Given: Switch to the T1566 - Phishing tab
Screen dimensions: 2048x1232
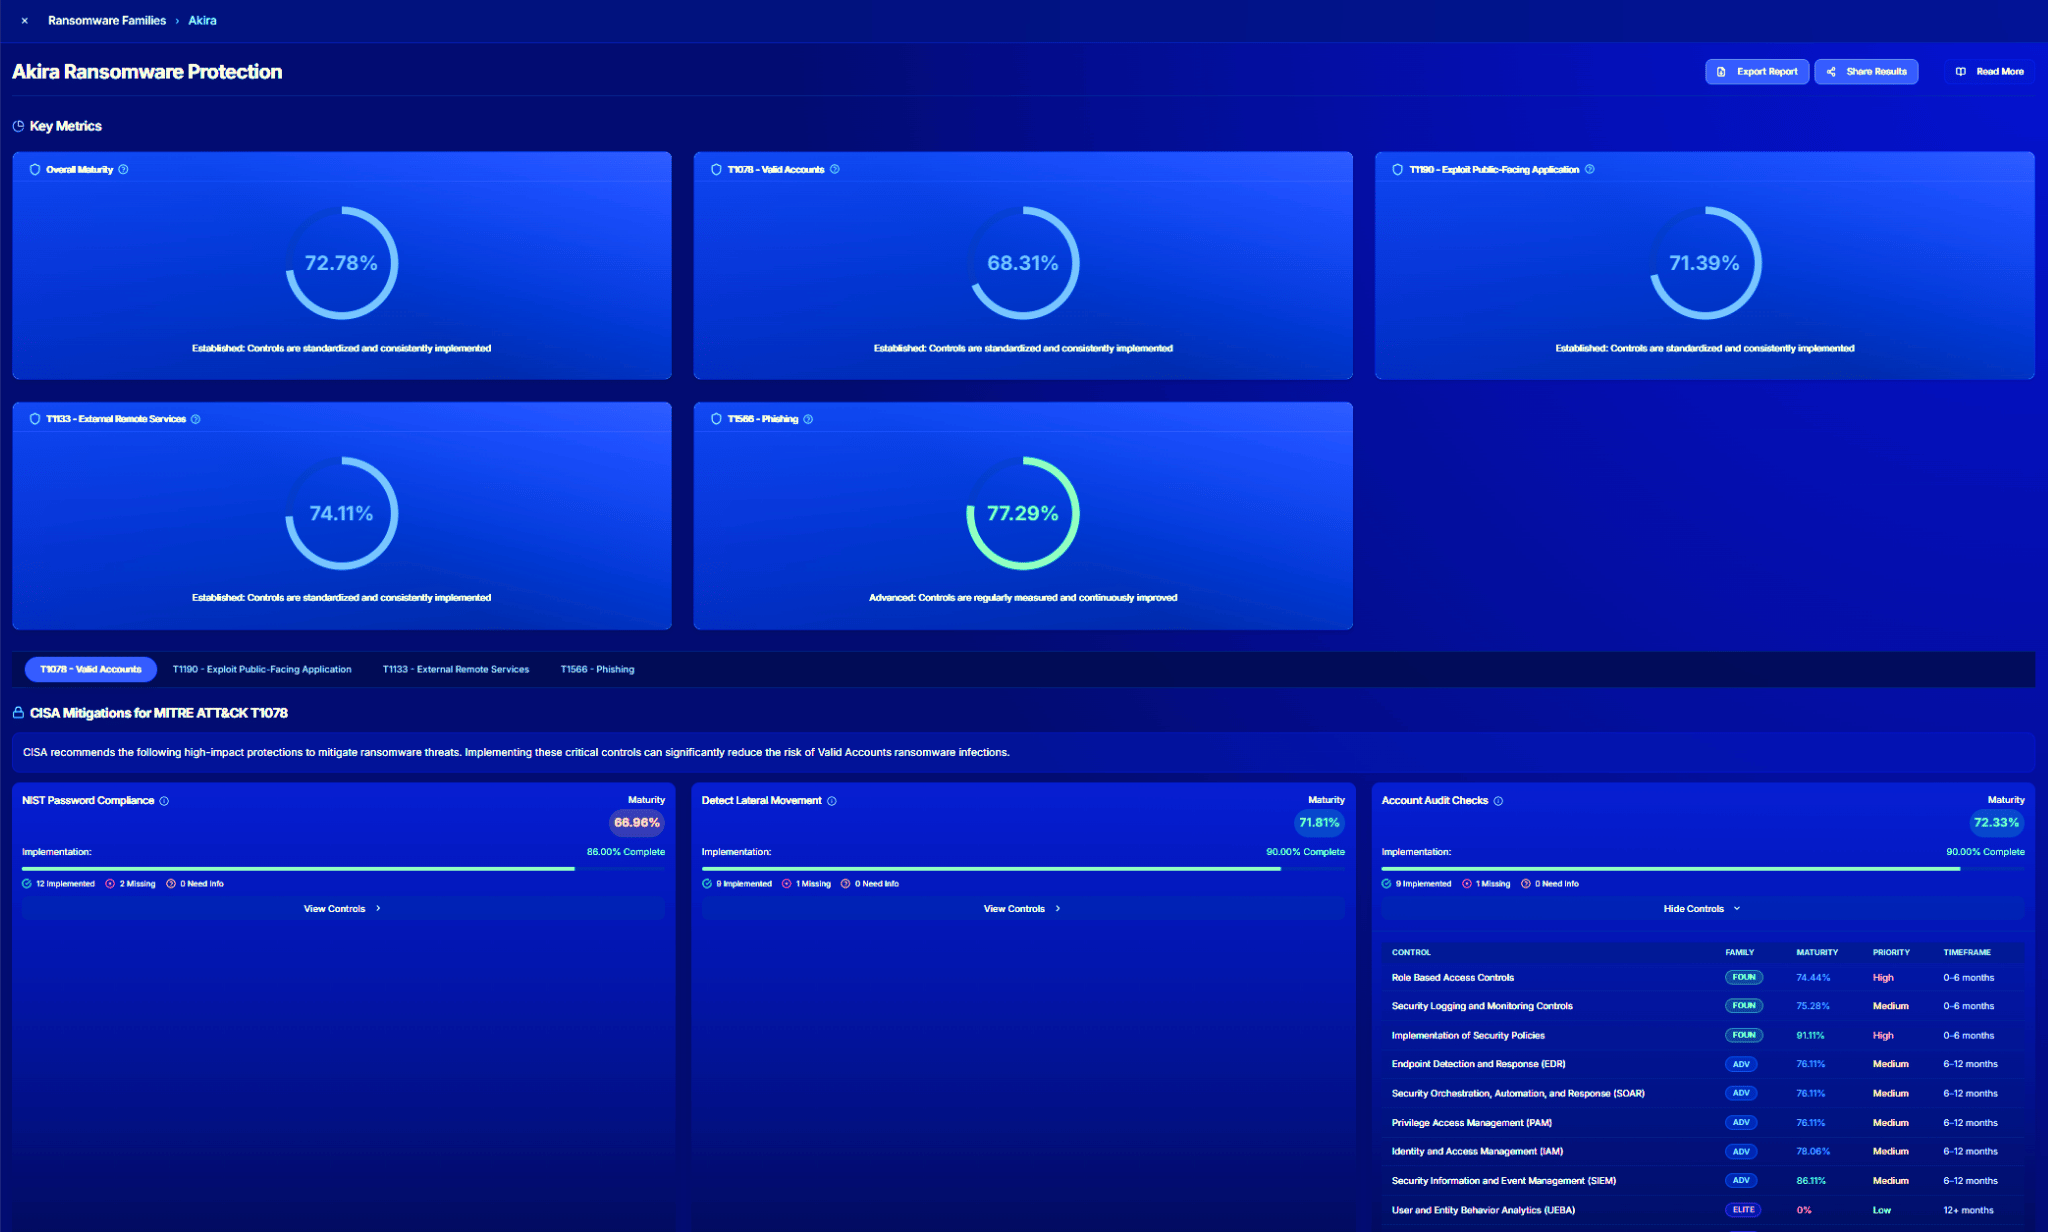Looking at the screenshot, I should pyautogui.click(x=597, y=669).
